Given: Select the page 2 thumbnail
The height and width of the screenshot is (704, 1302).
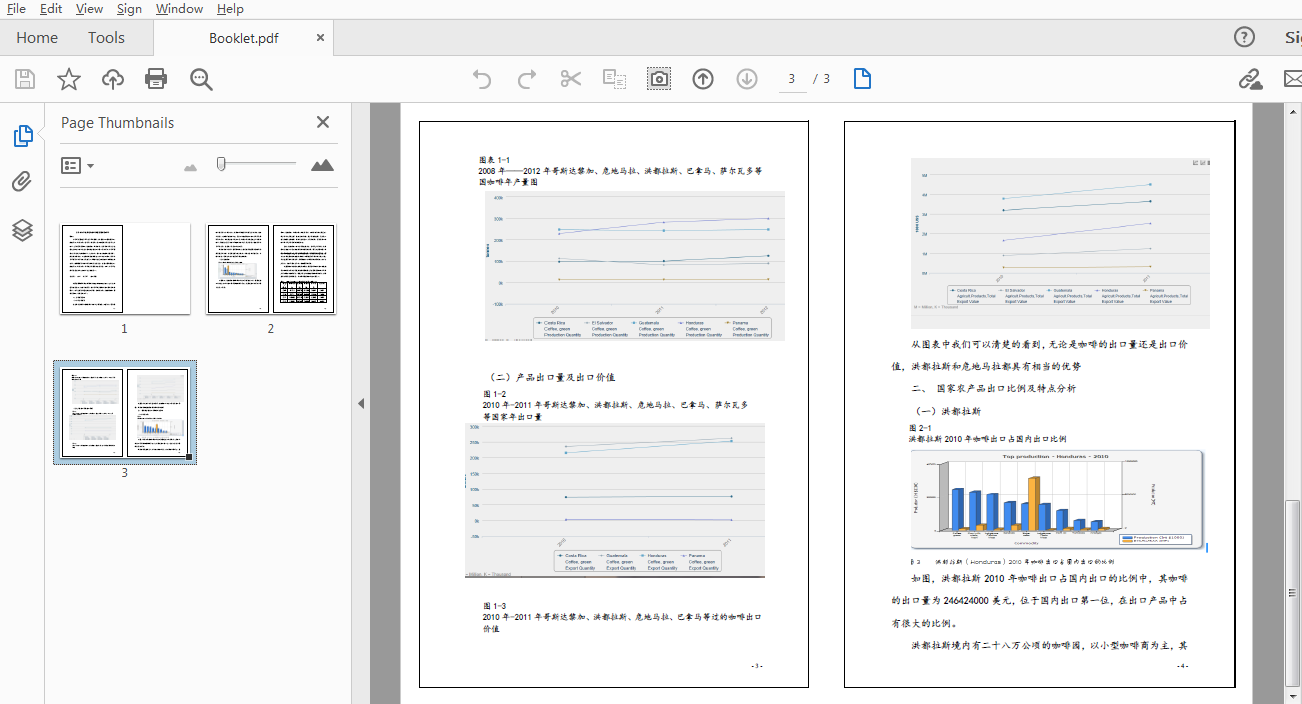Looking at the screenshot, I should pyautogui.click(x=271, y=269).
